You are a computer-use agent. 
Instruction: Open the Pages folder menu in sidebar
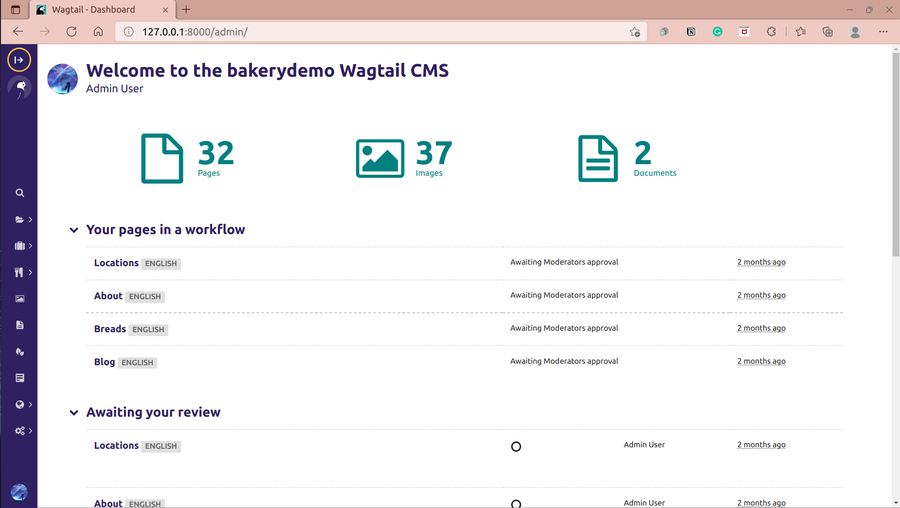[20, 219]
